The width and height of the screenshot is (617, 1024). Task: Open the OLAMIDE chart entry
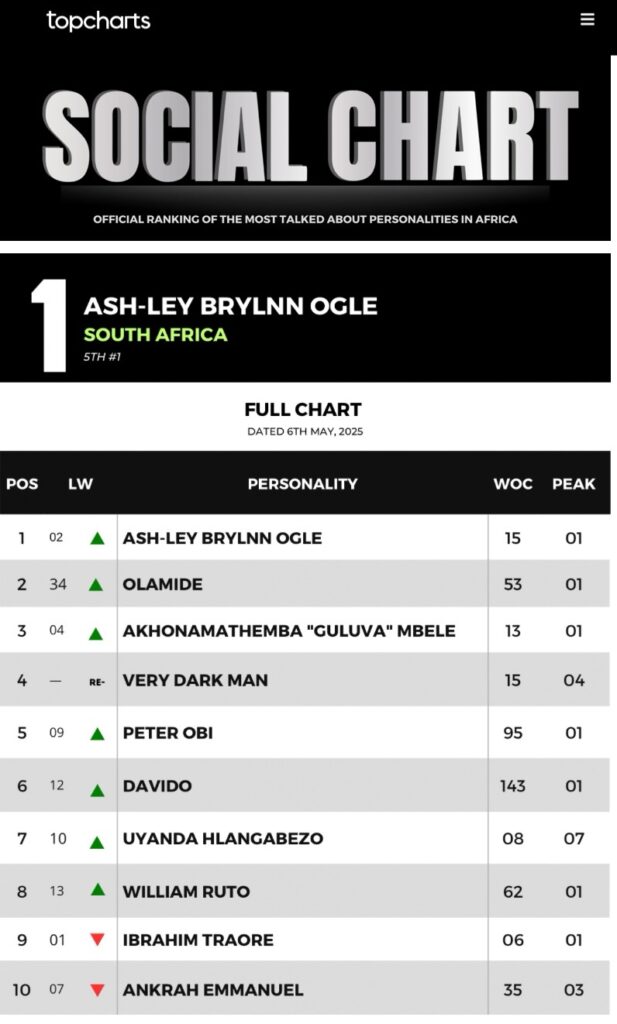pos(163,584)
